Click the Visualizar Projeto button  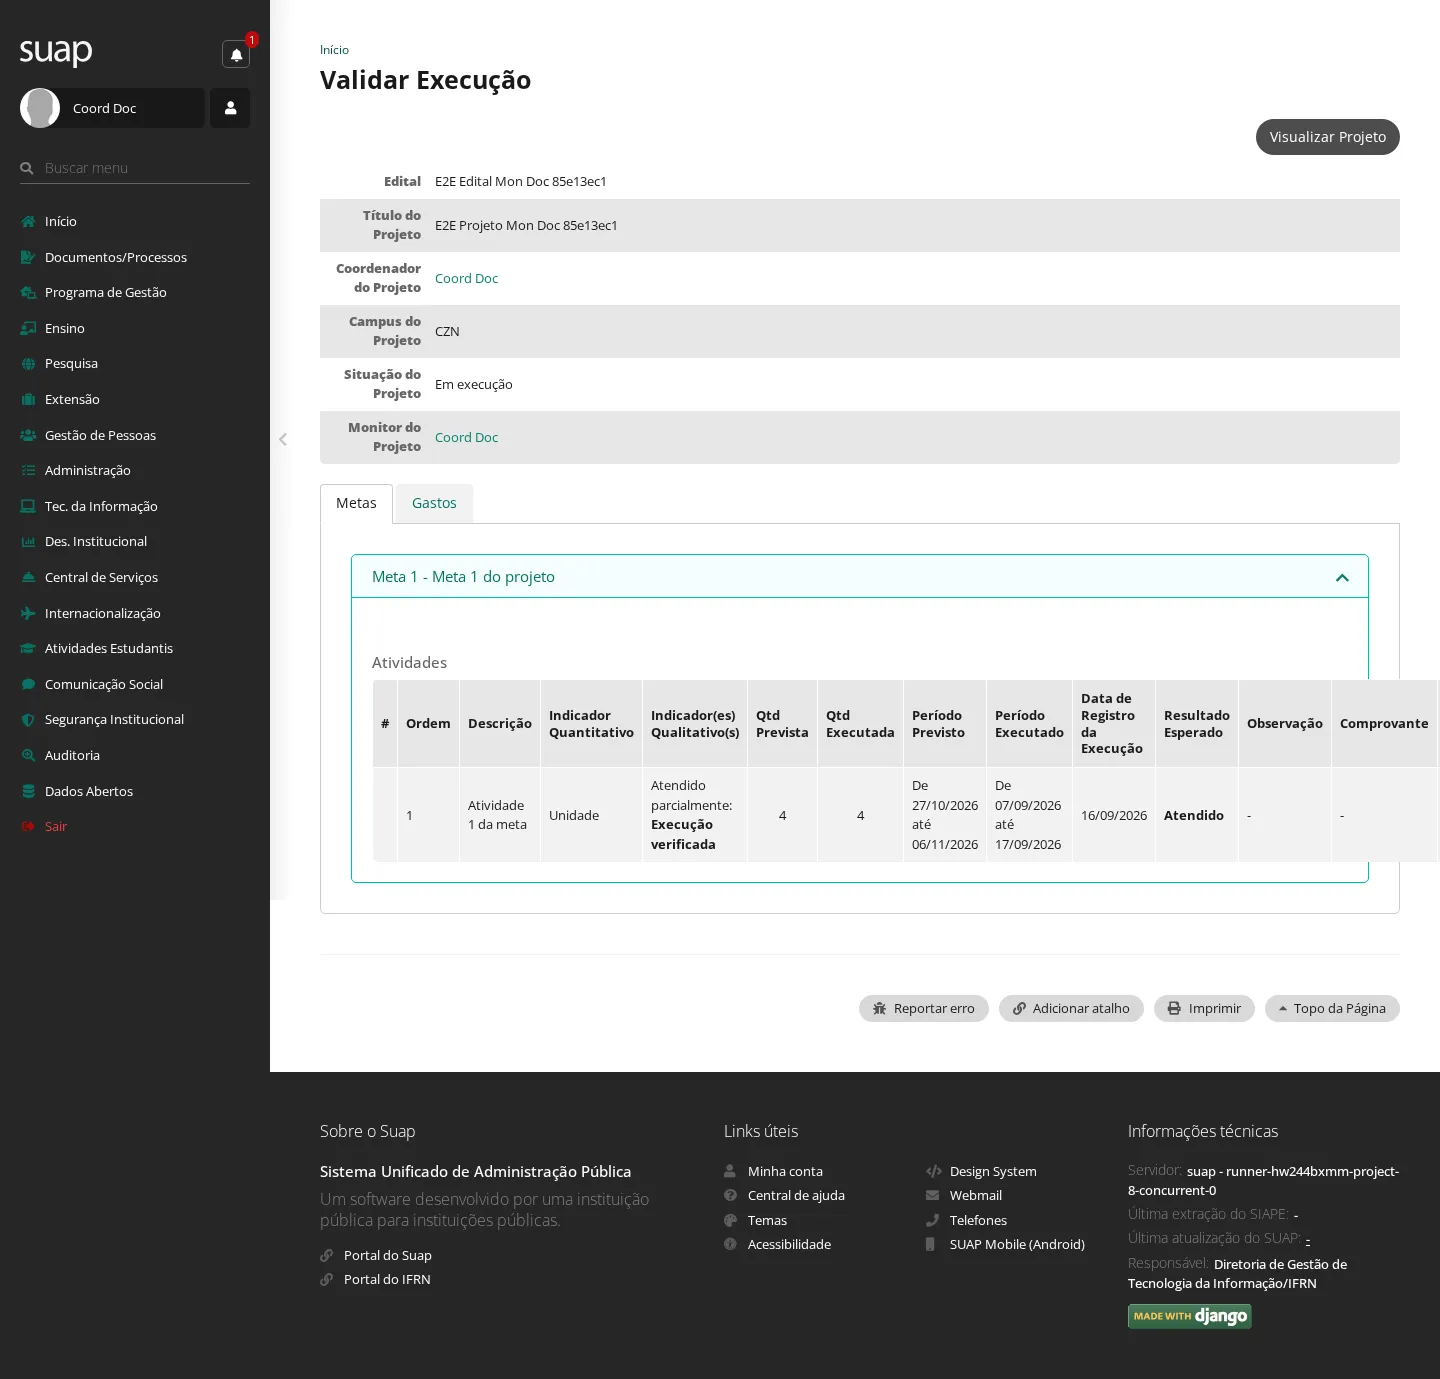click(x=1327, y=137)
